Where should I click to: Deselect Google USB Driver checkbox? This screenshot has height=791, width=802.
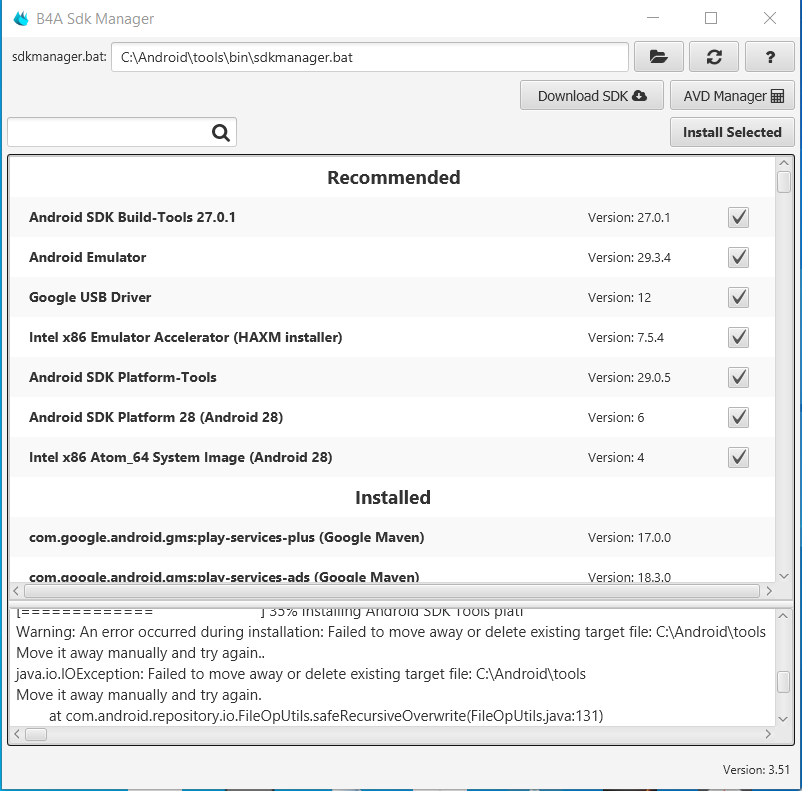tap(738, 297)
